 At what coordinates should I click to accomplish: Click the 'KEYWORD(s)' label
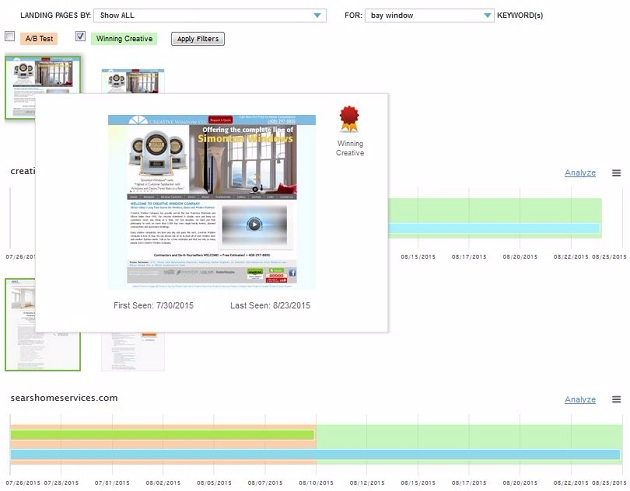(520, 15)
